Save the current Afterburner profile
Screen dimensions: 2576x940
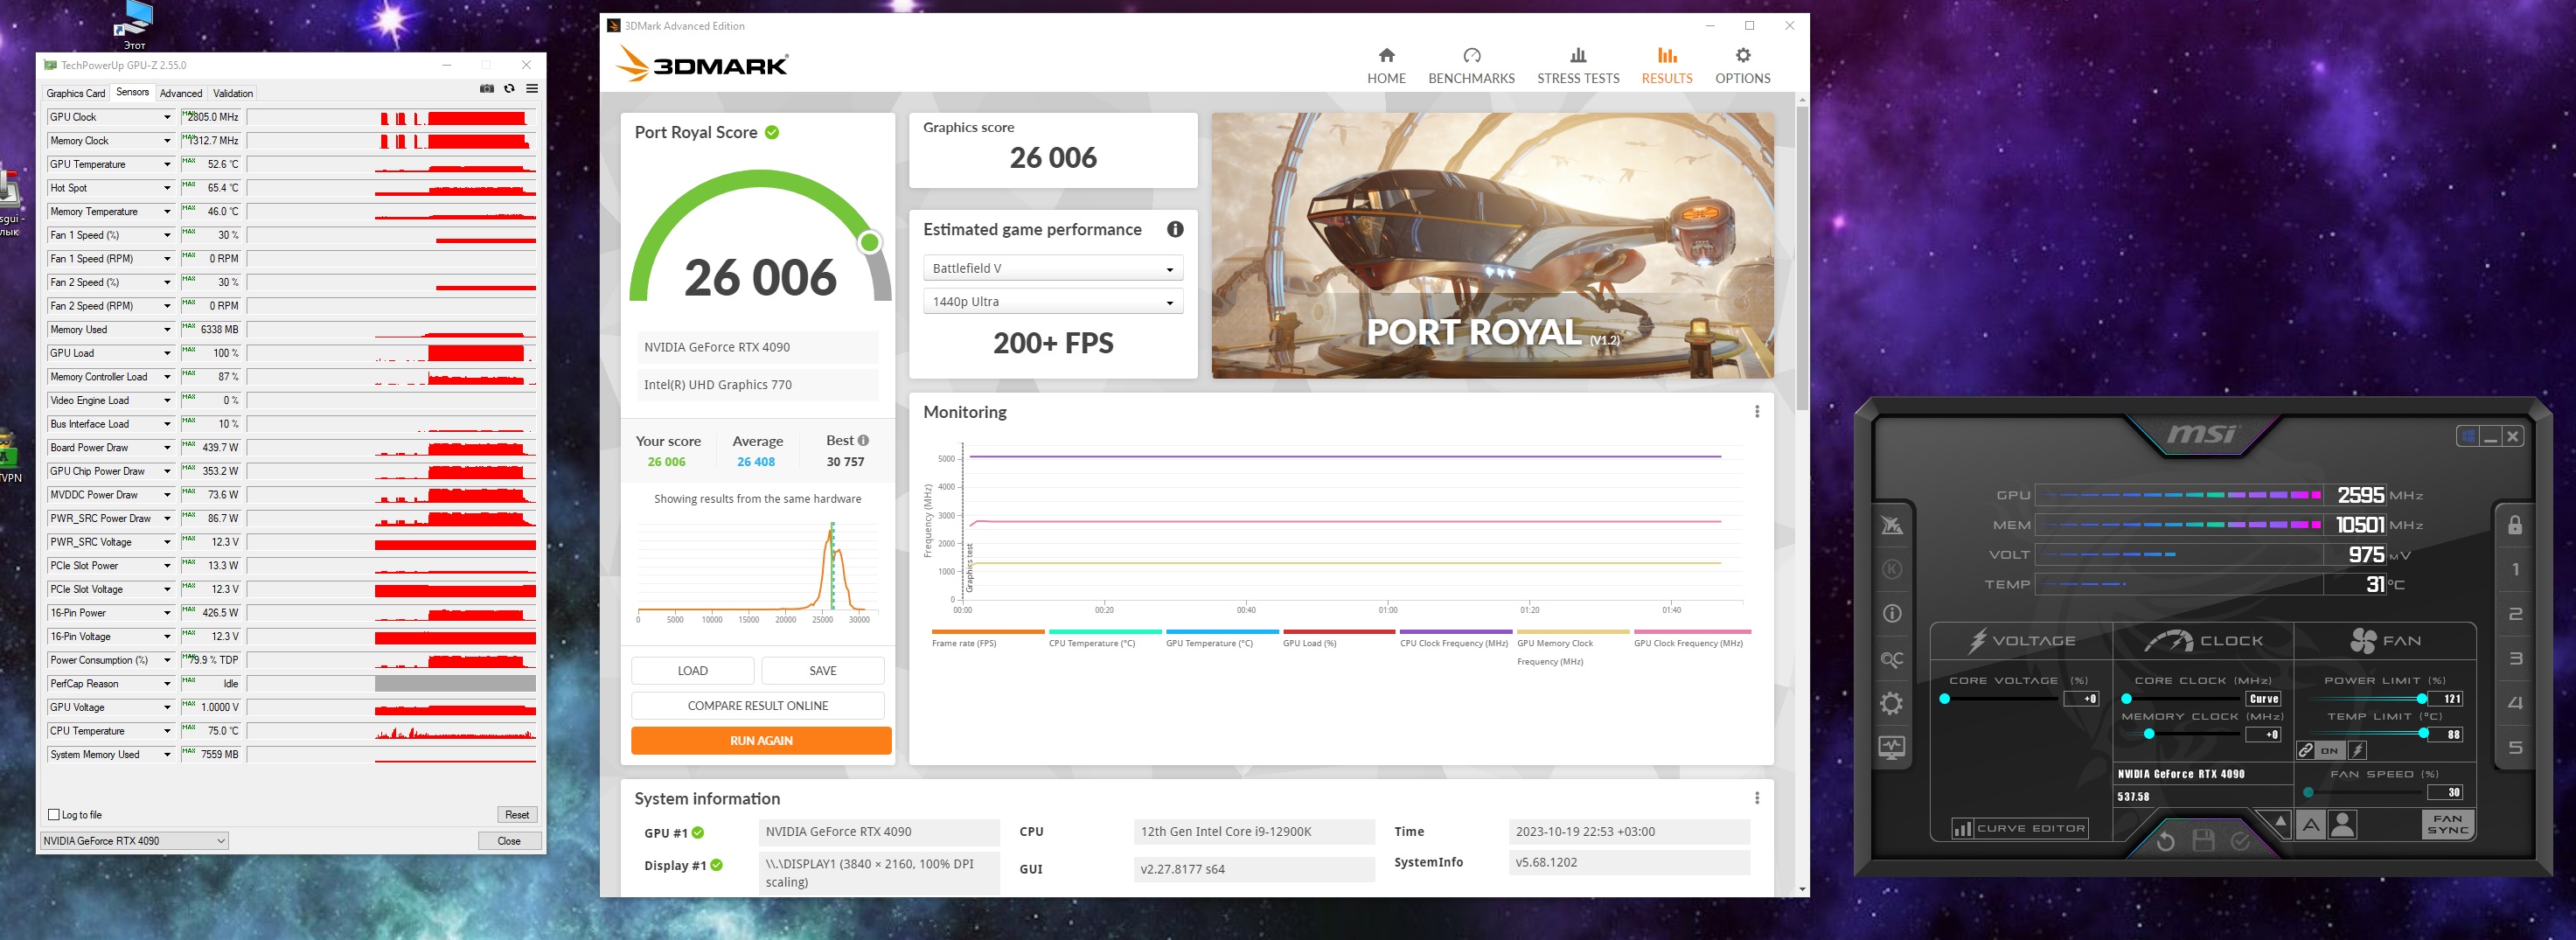point(2203,841)
